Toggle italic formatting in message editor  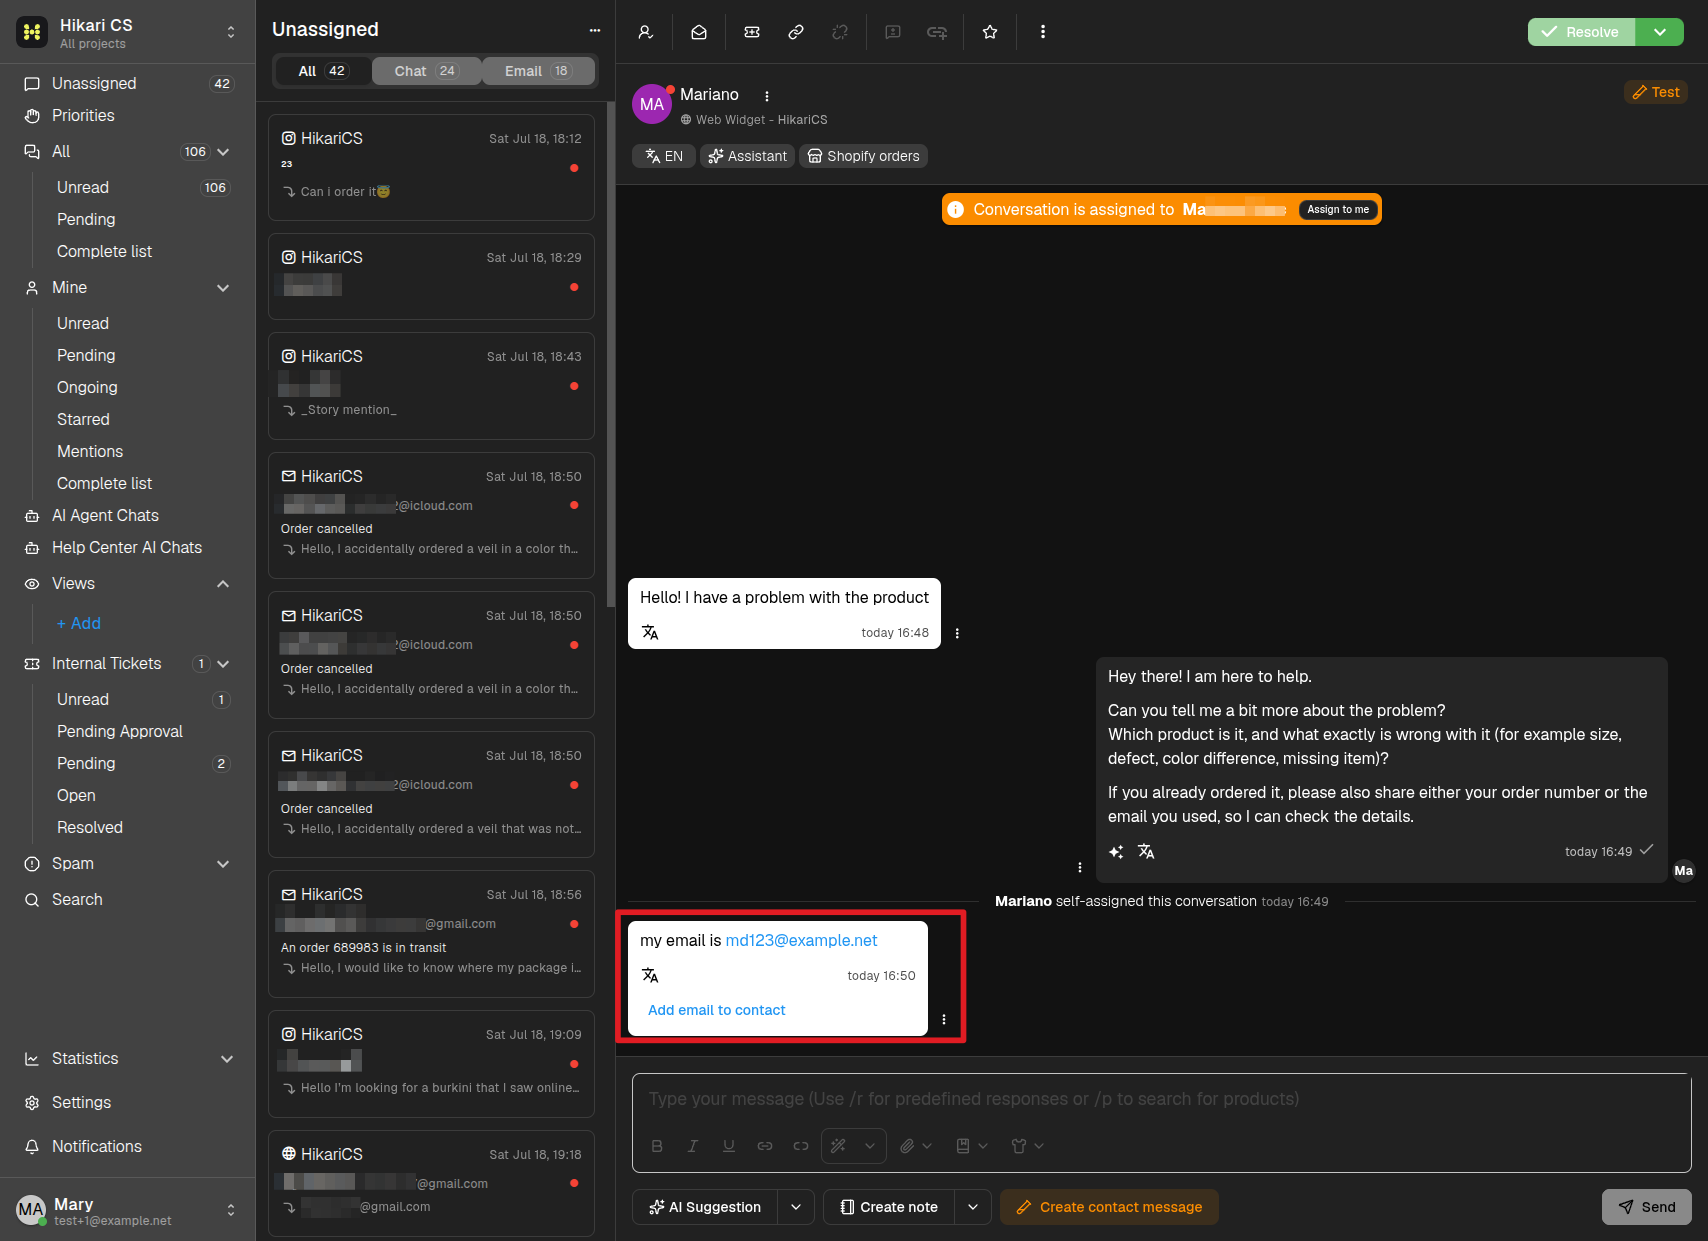[693, 1146]
